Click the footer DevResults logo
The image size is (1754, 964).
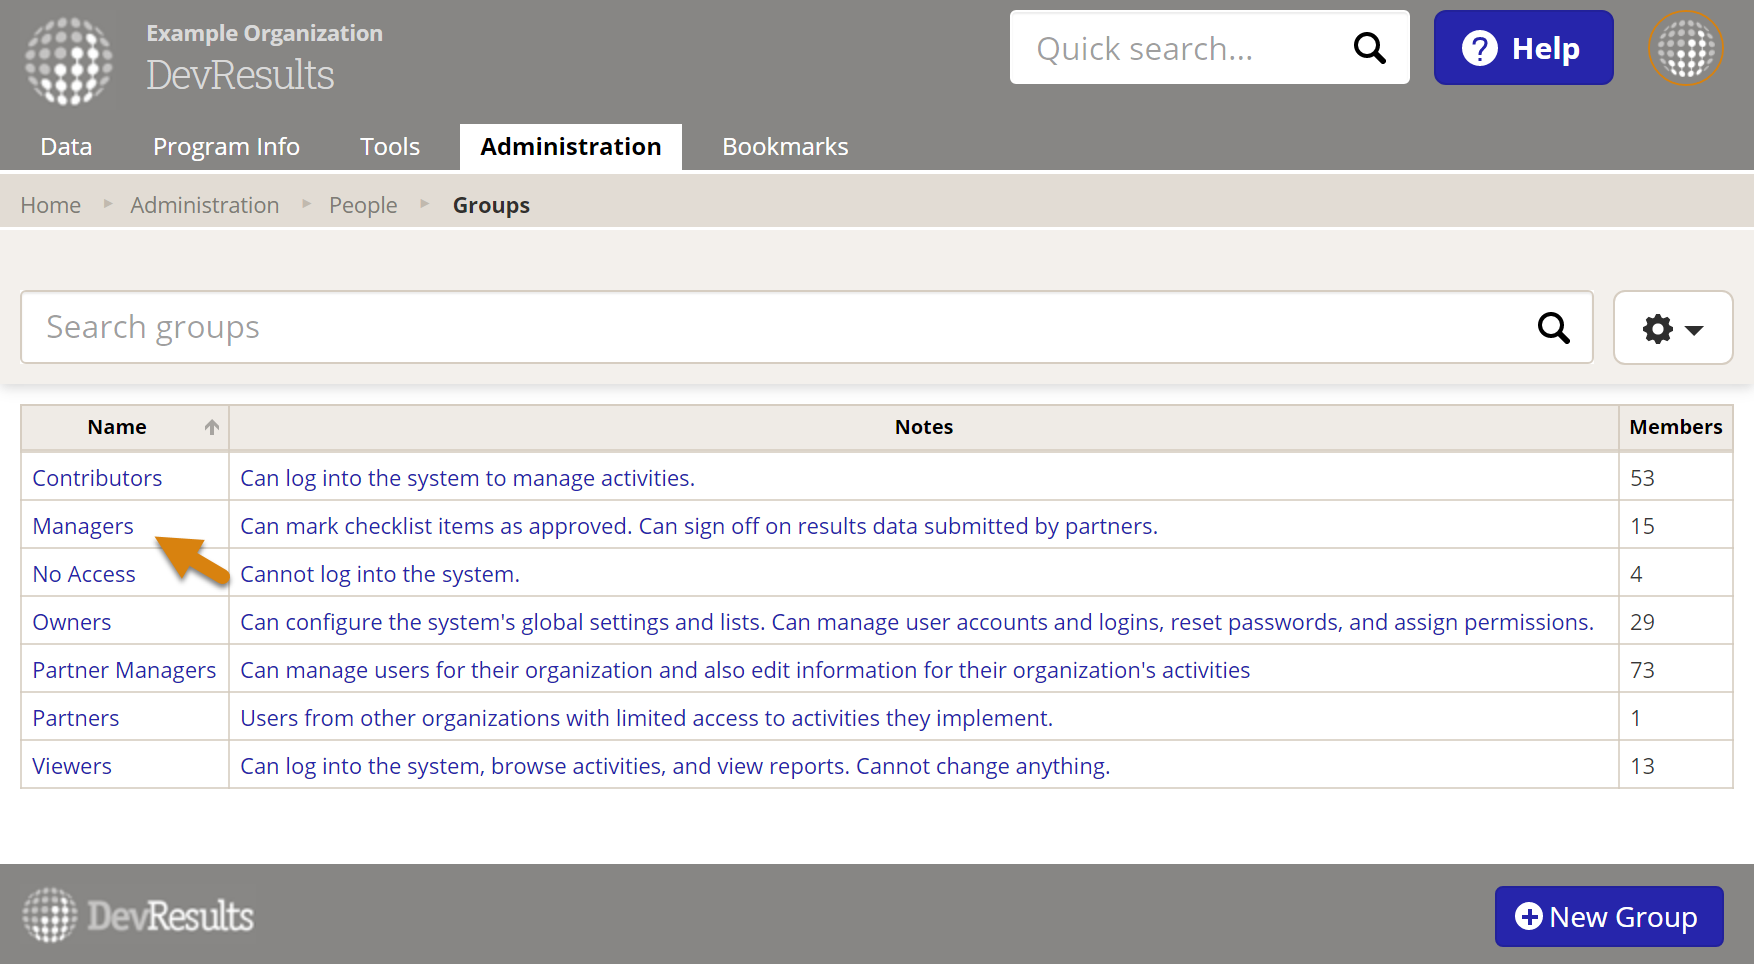pos(138,915)
